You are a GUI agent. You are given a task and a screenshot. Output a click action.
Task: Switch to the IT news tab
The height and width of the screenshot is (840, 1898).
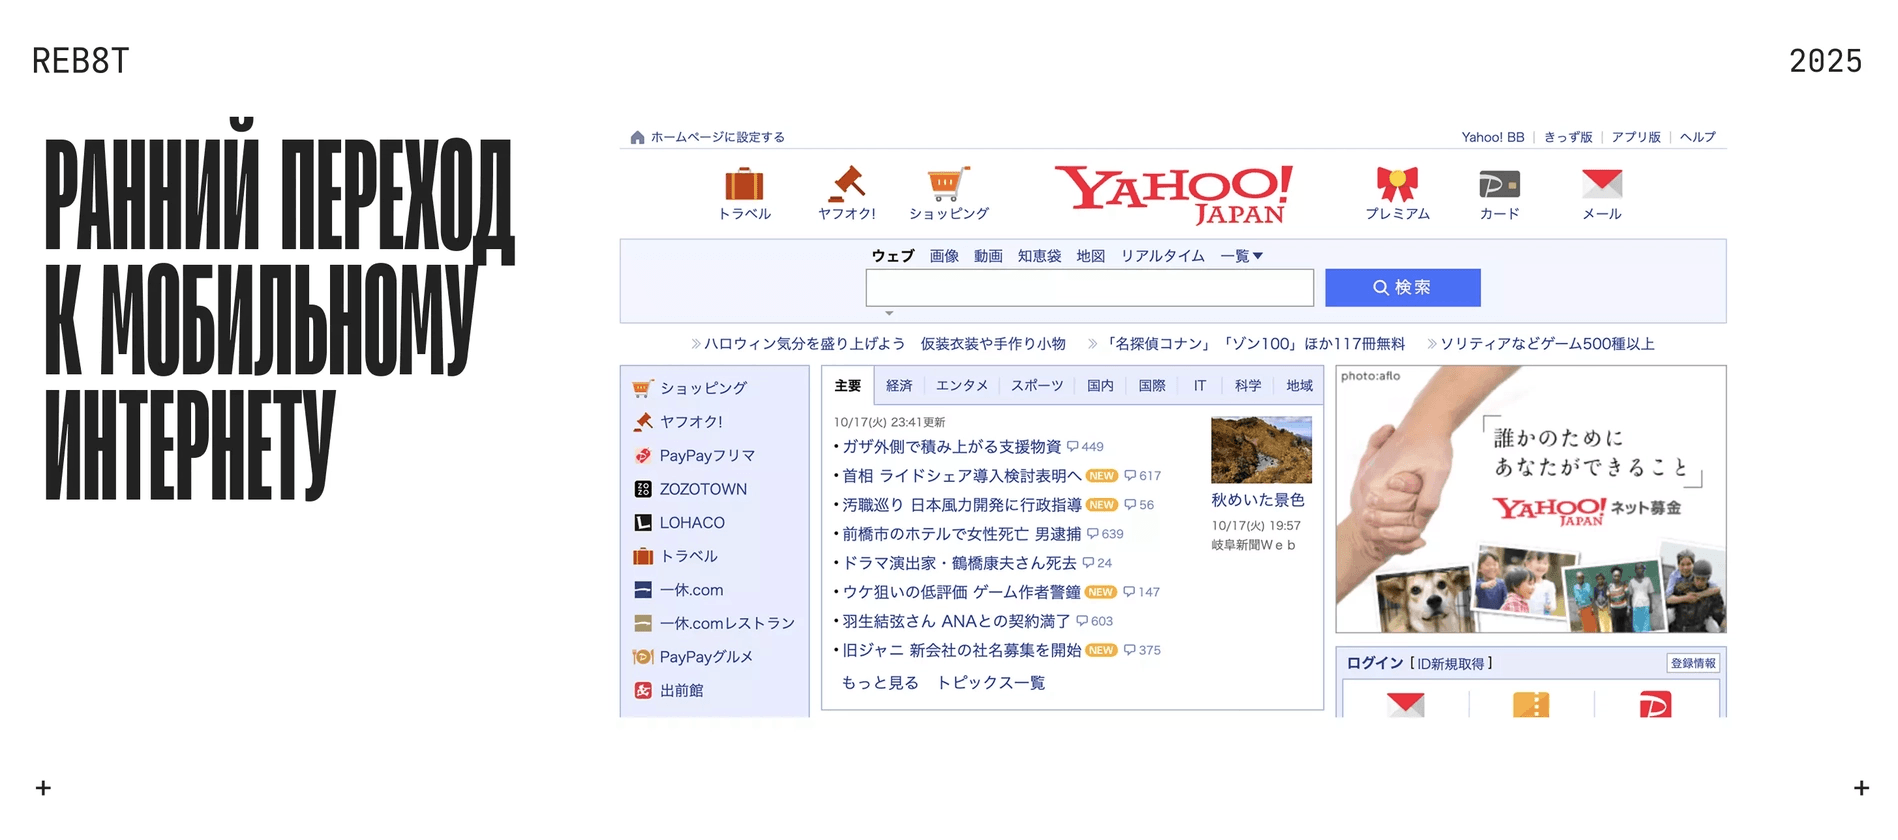(x=1200, y=386)
